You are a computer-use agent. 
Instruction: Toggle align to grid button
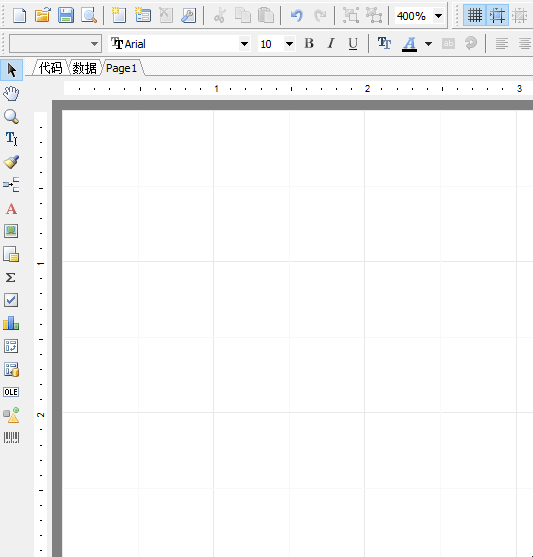pos(497,15)
